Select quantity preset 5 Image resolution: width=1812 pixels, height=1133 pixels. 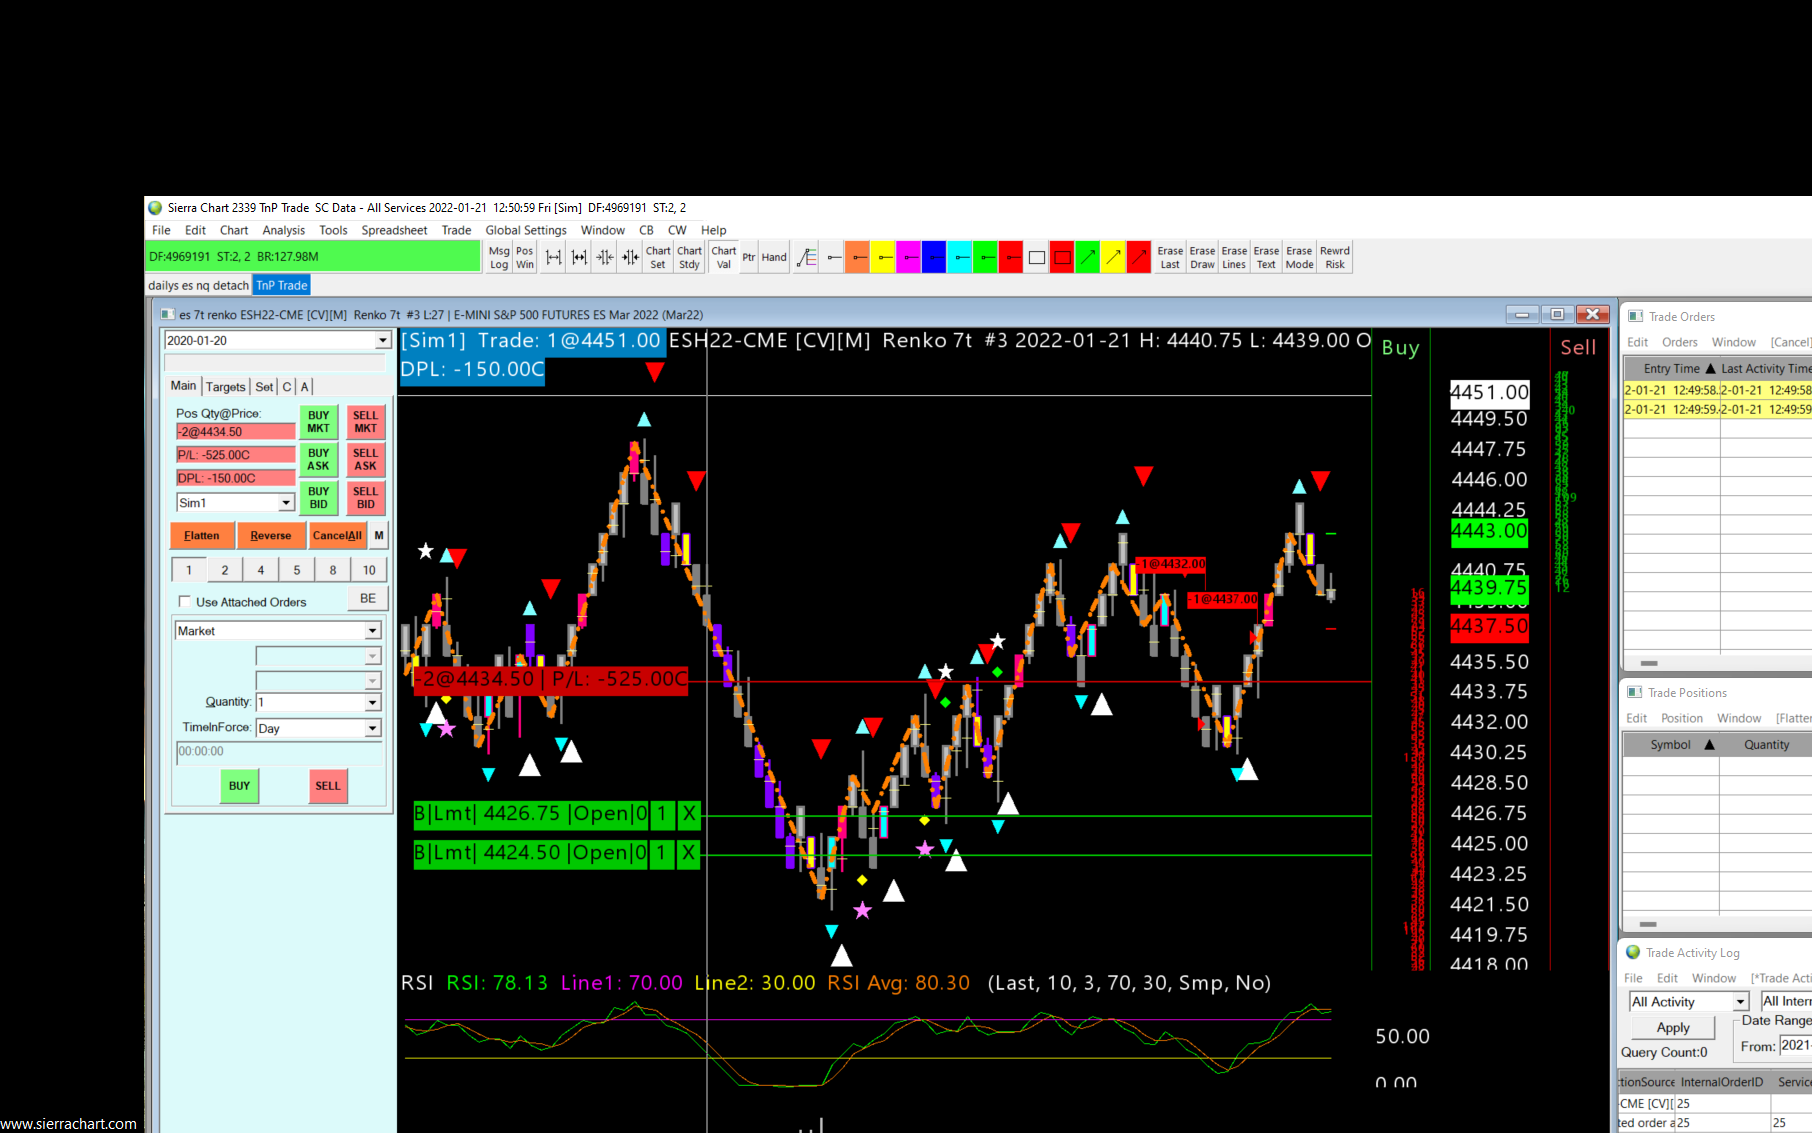[x=297, y=570]
